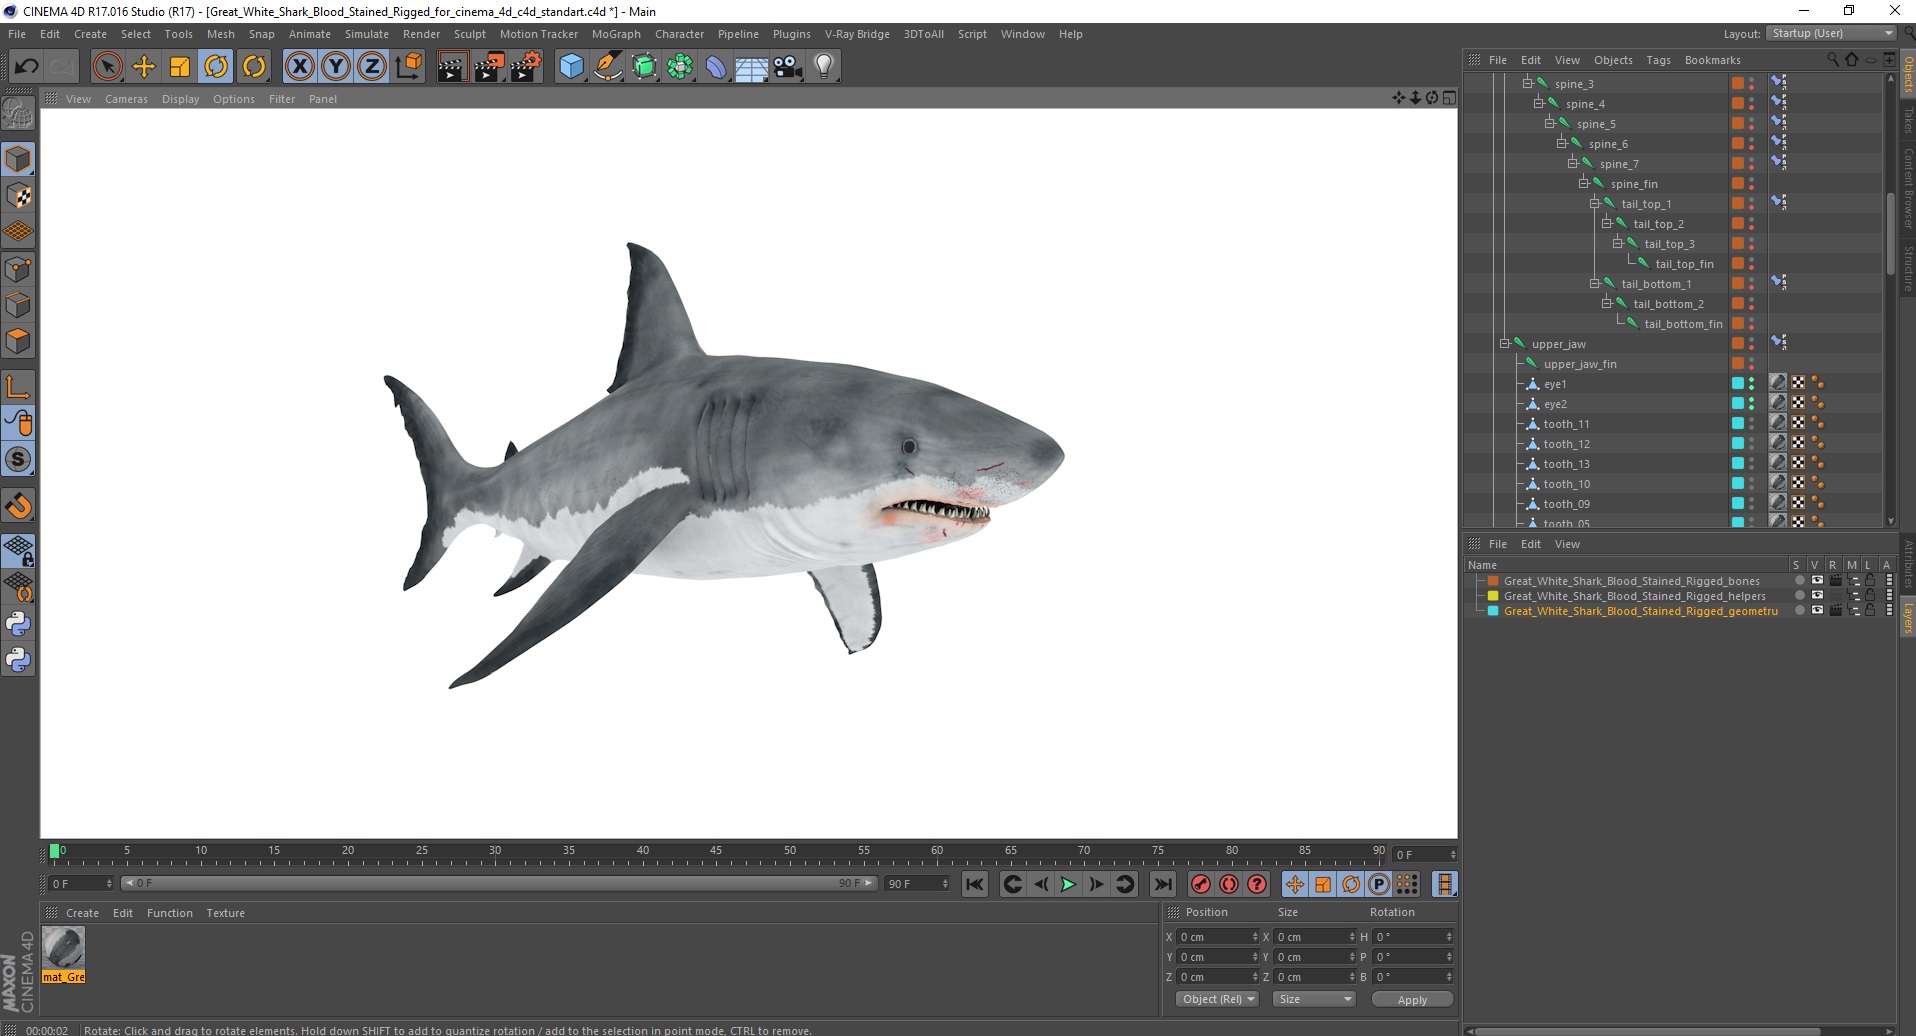
Task: Select the mat_Gre material thumbnail
Action: [63, 948]
